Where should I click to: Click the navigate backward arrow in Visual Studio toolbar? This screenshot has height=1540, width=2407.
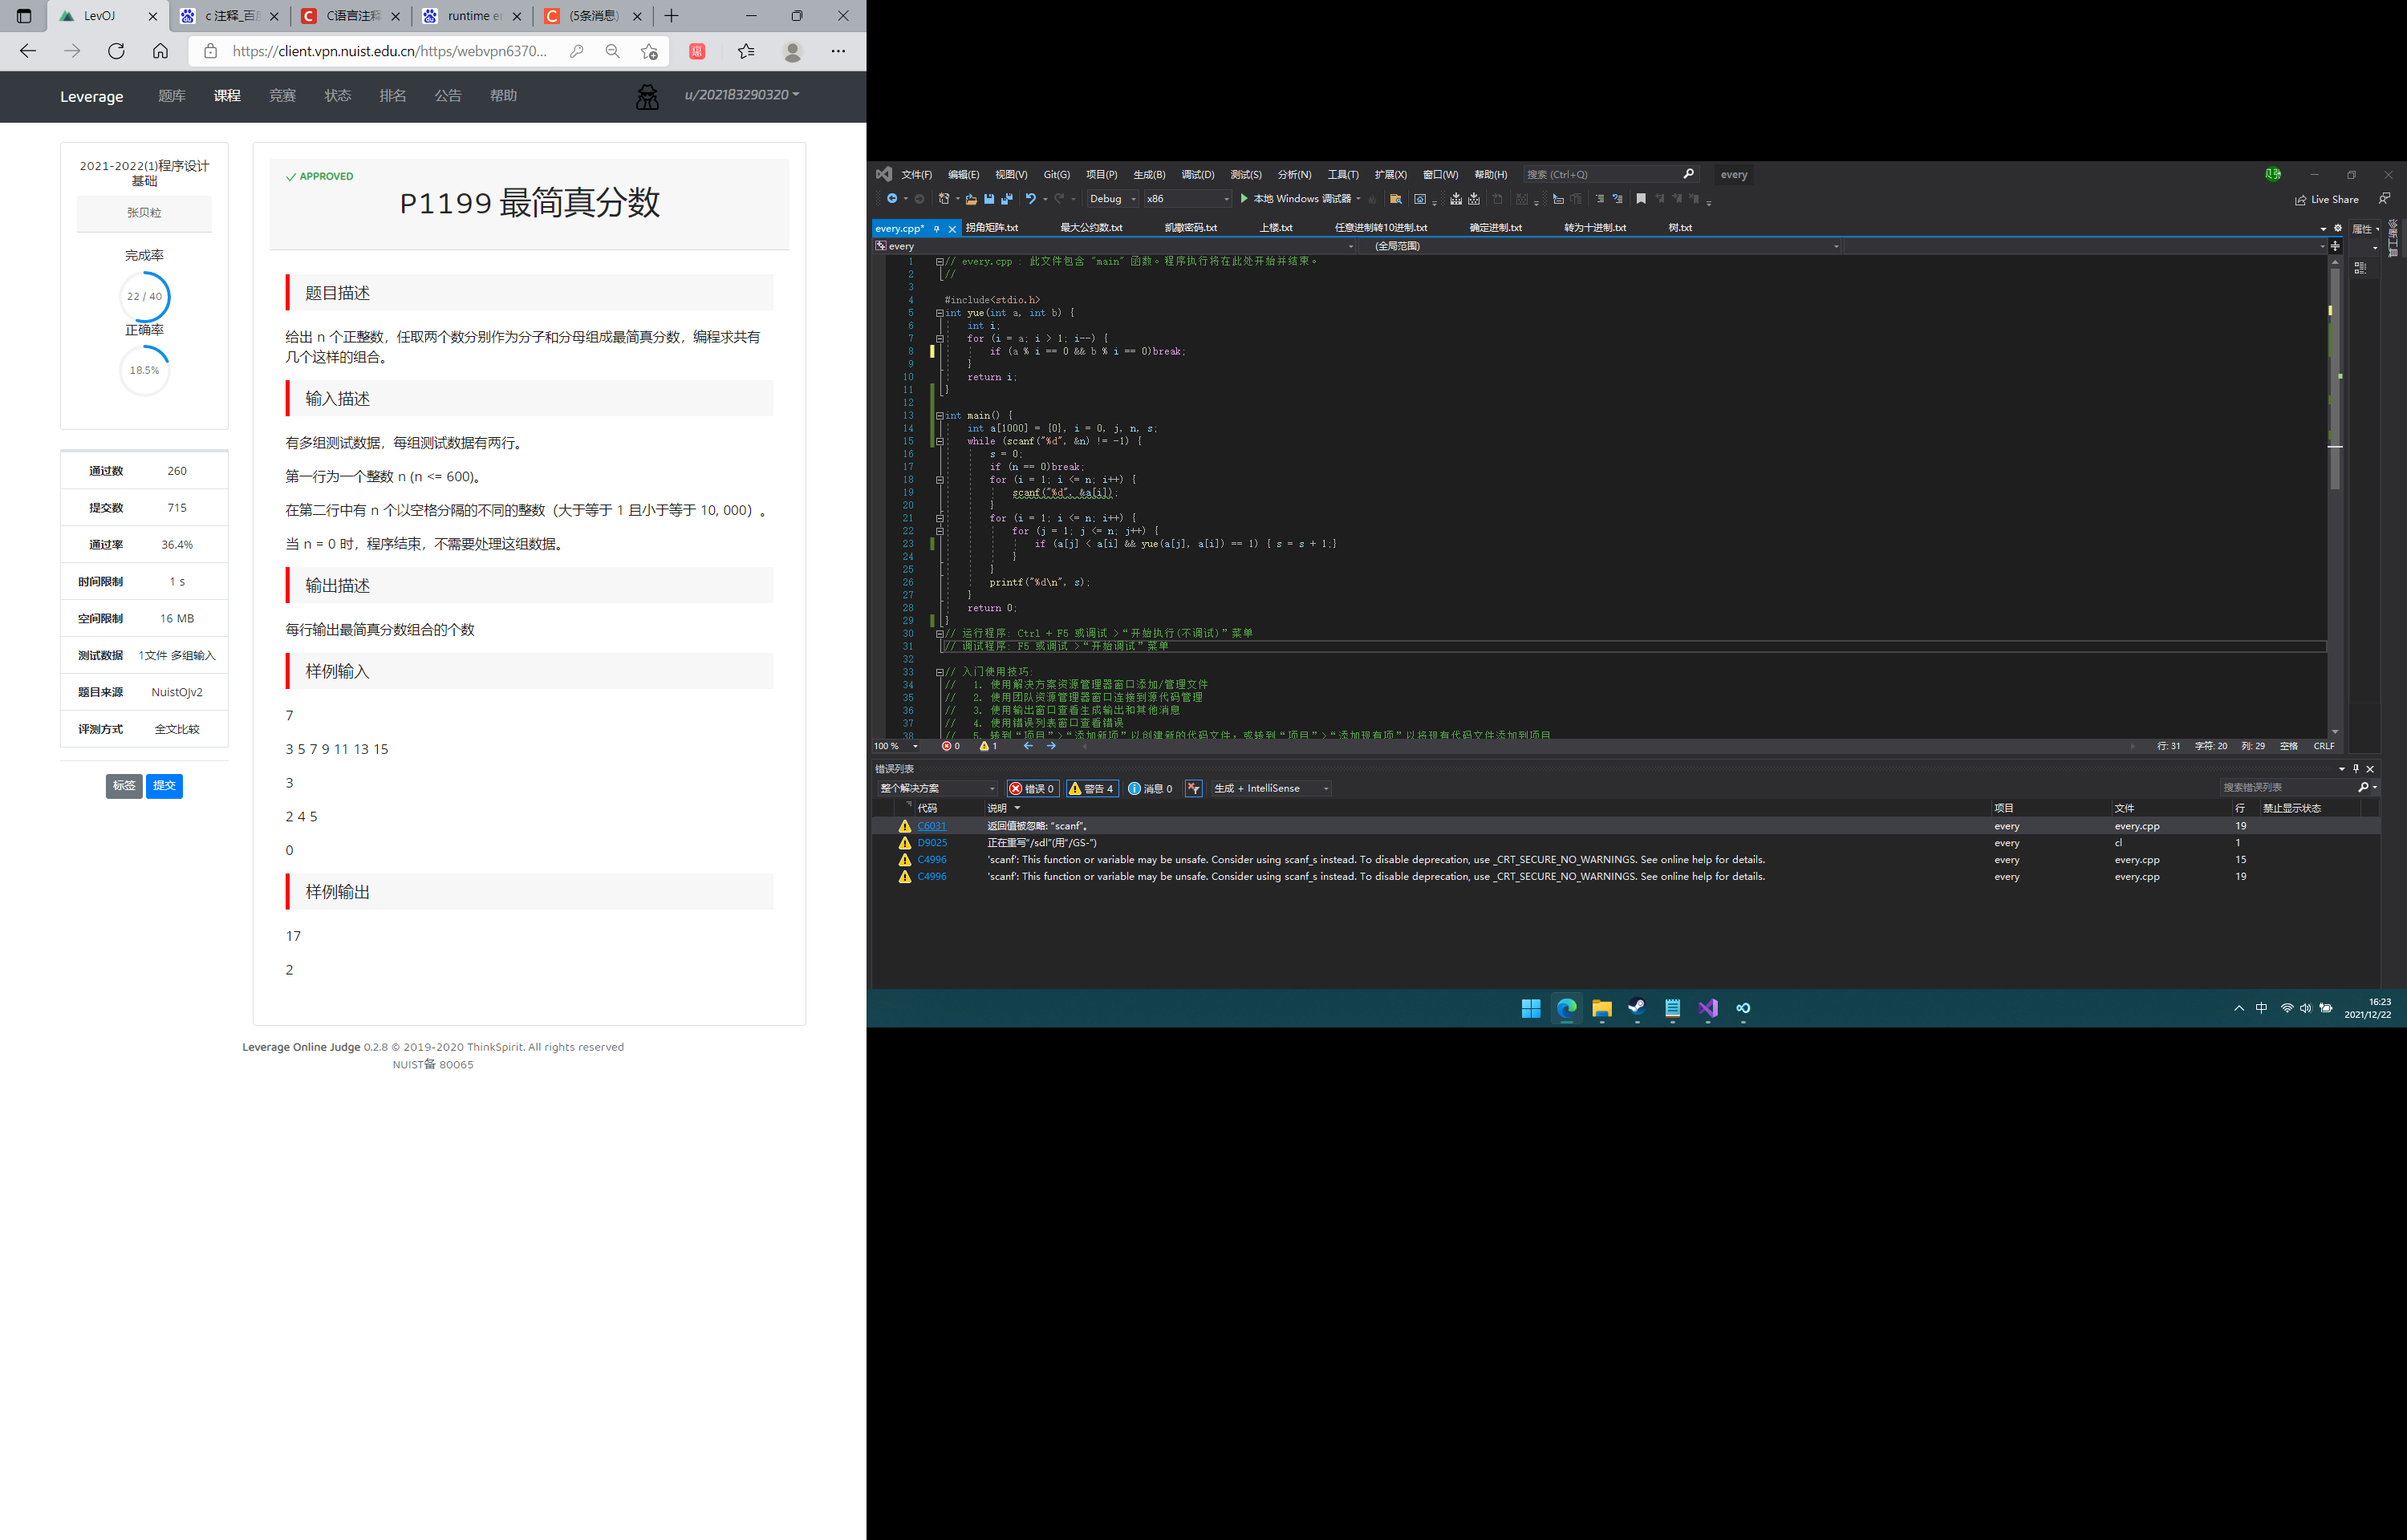[892, 199]
